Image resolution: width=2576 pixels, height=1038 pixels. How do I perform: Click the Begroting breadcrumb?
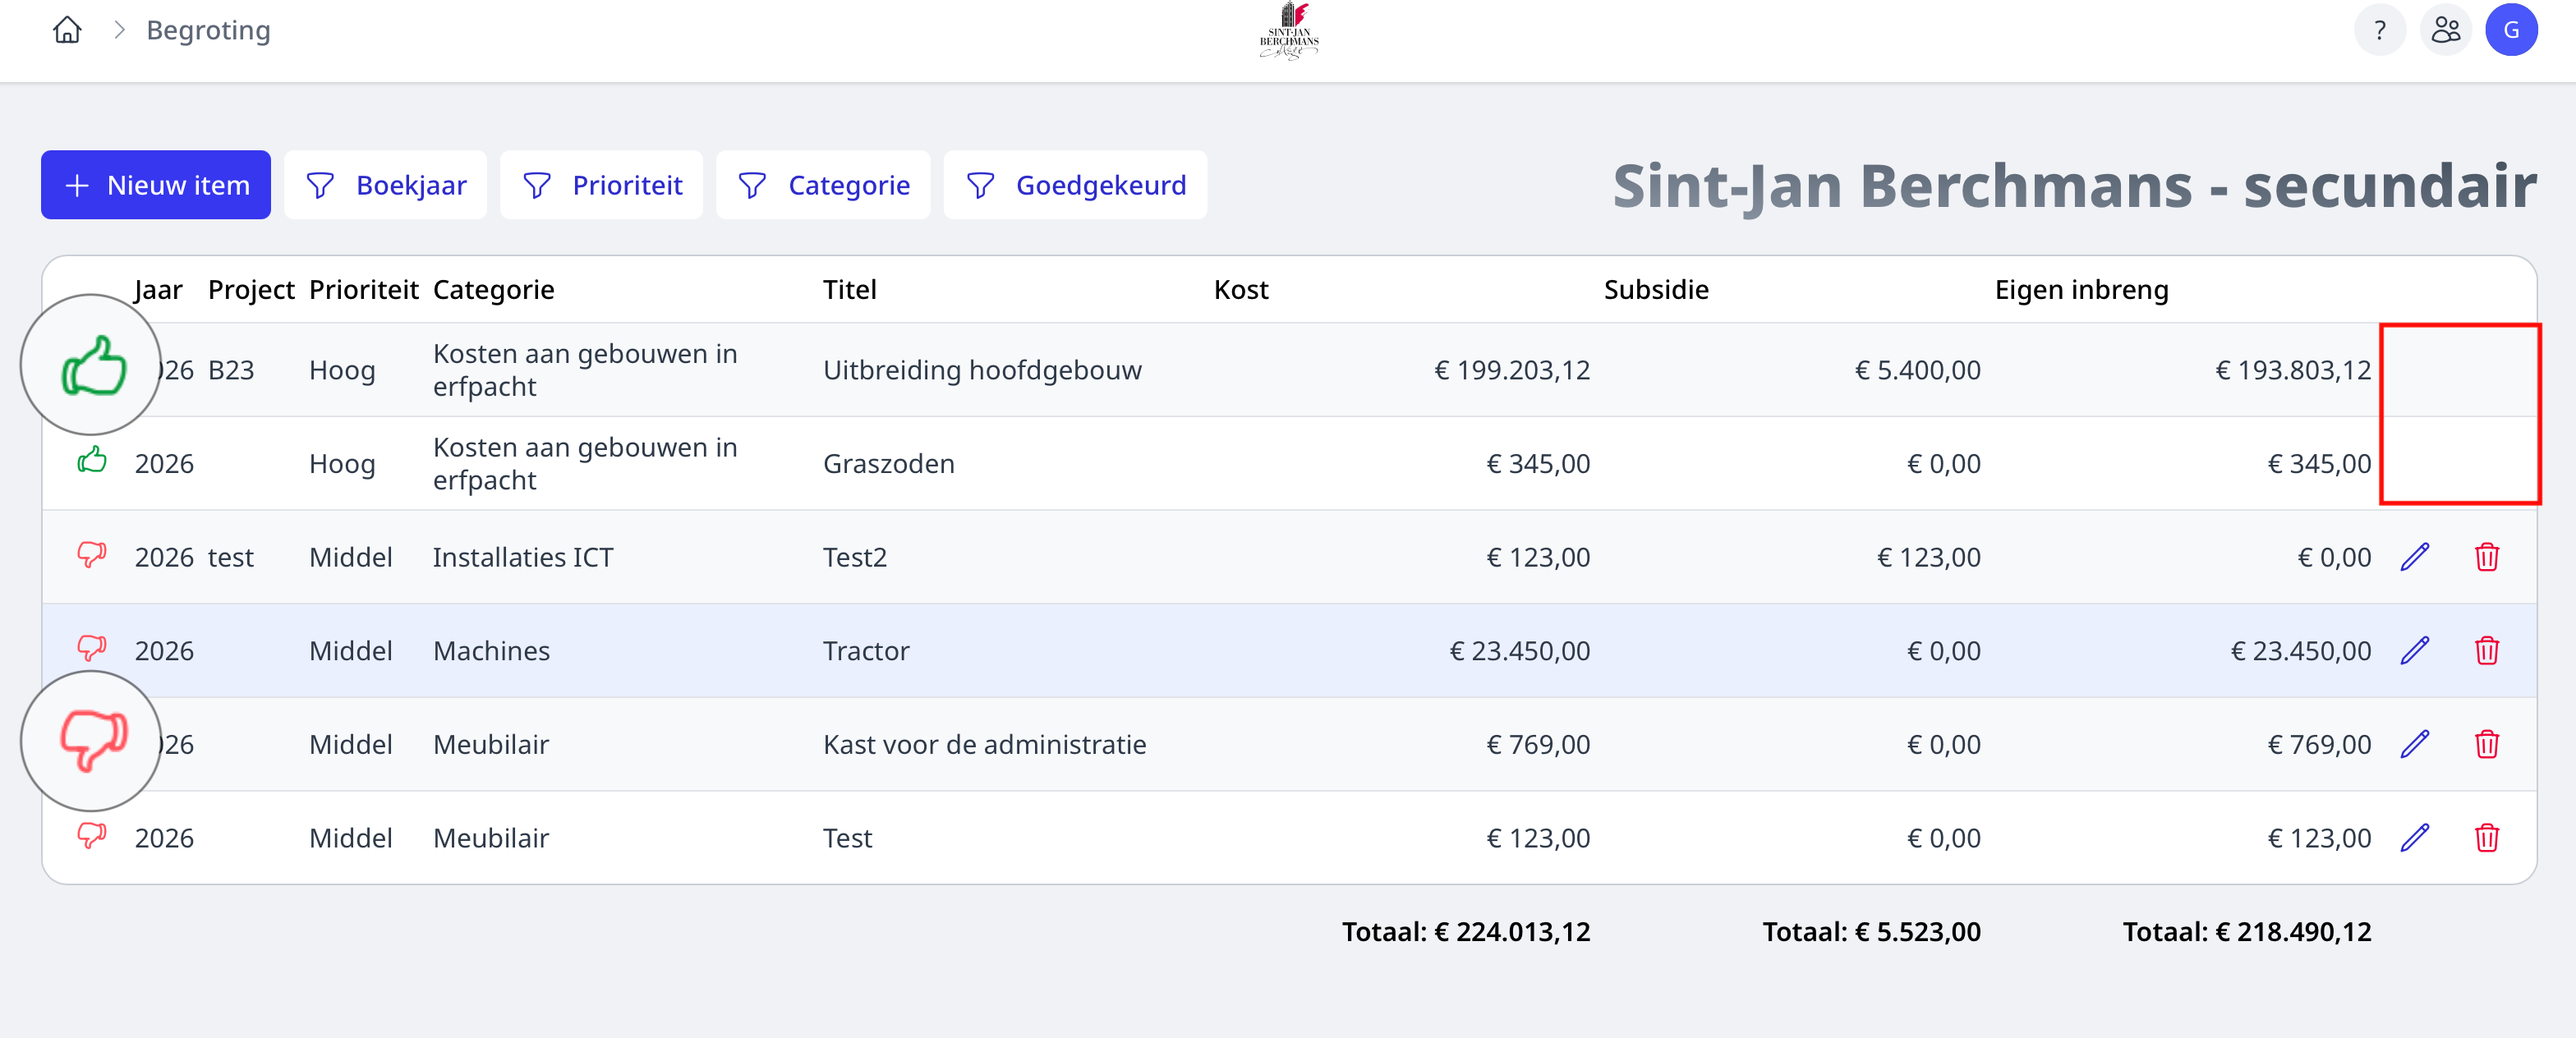click(208, 30)
